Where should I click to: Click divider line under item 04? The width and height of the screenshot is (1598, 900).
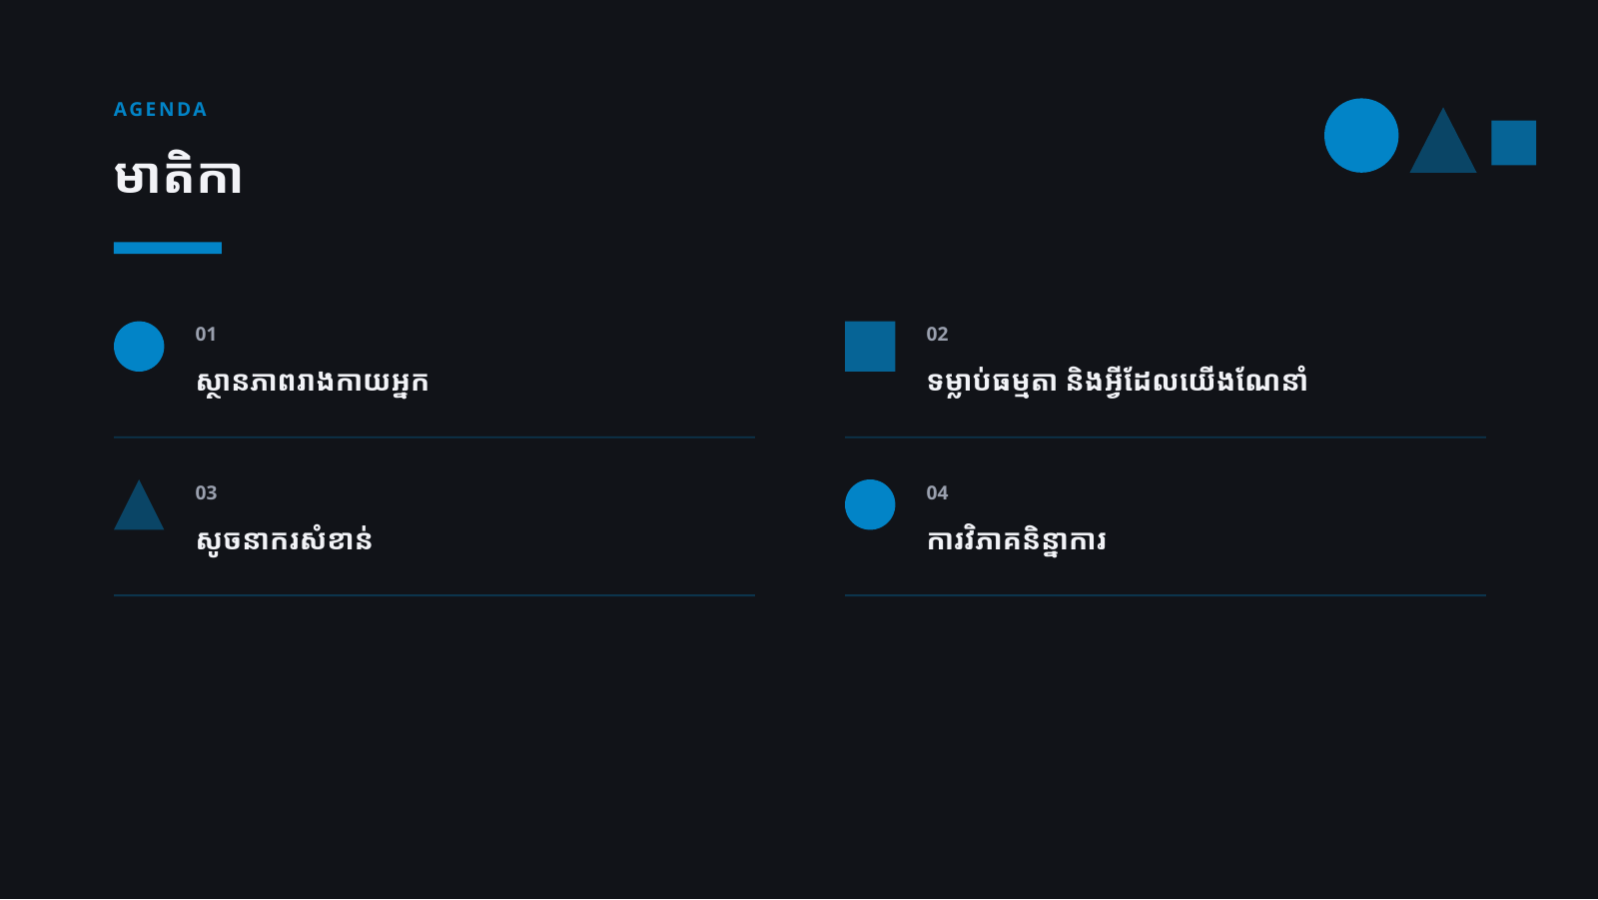pos(1165,595)
